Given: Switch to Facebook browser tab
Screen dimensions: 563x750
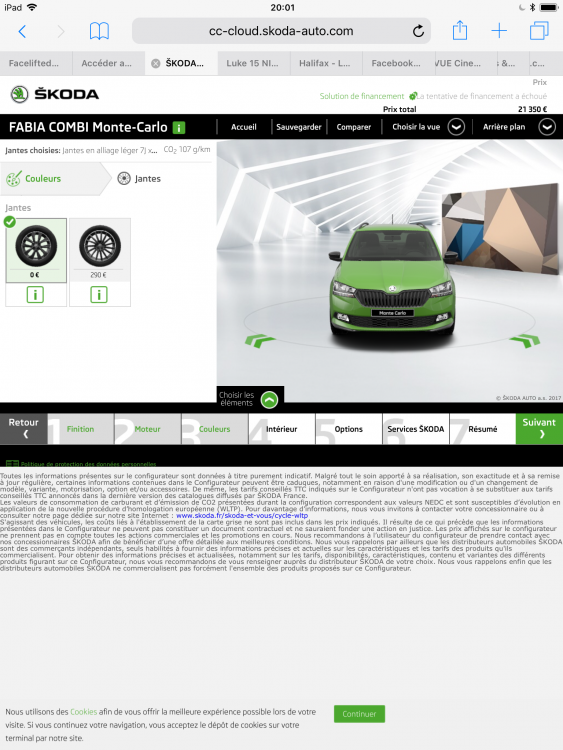Looking at the screenshot, I should [398, 63].
